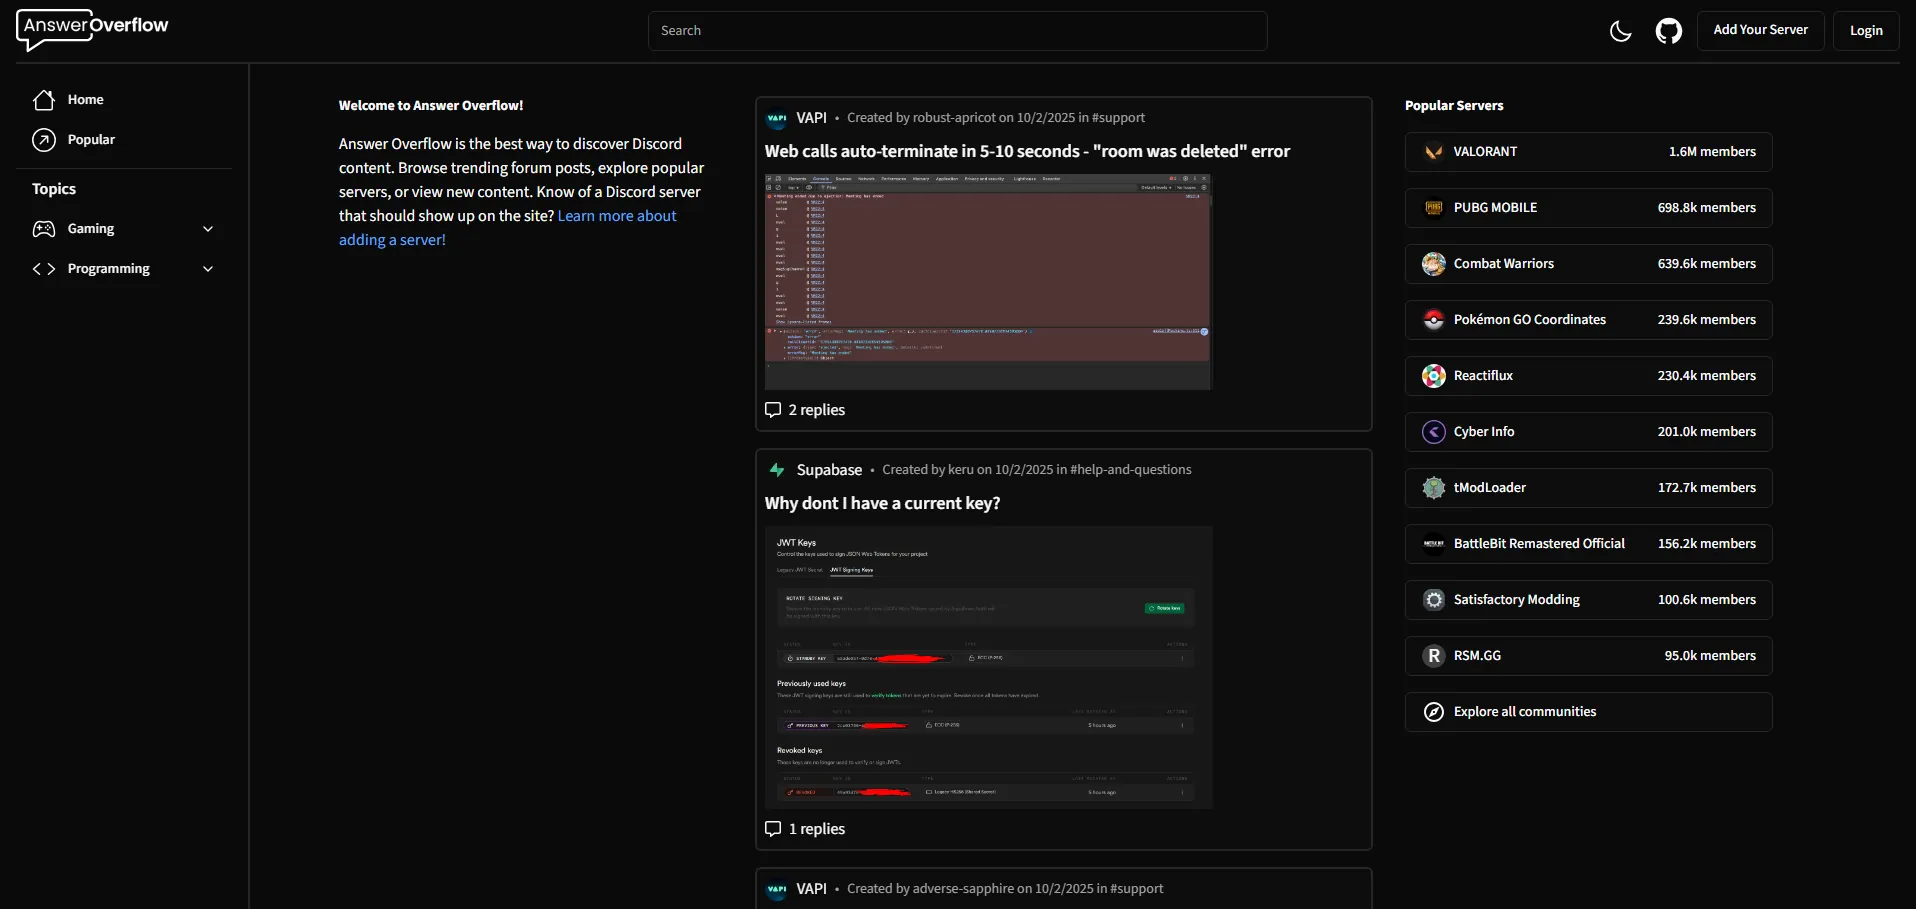The image size is (1916, 909).
Task: Click the Supabase logo icon on the post
Action: 777,470
